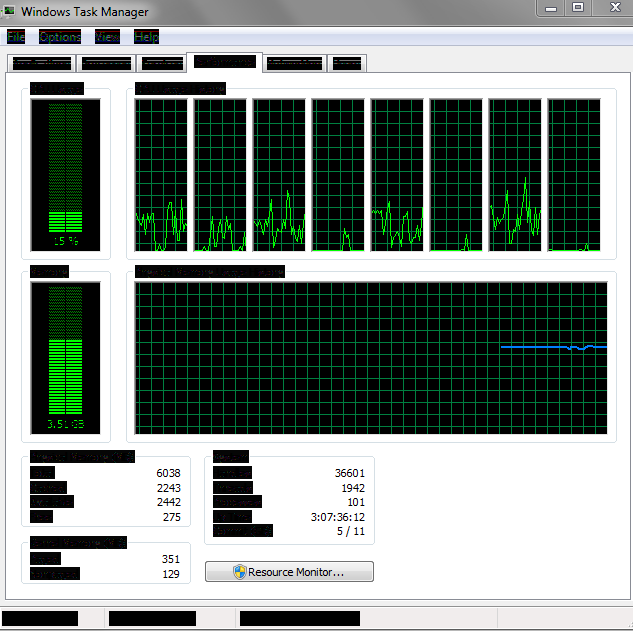Click the CPU usage gauge showing 15 %
Viewport: 633px width, 631px height.
(x=65, y=175)
